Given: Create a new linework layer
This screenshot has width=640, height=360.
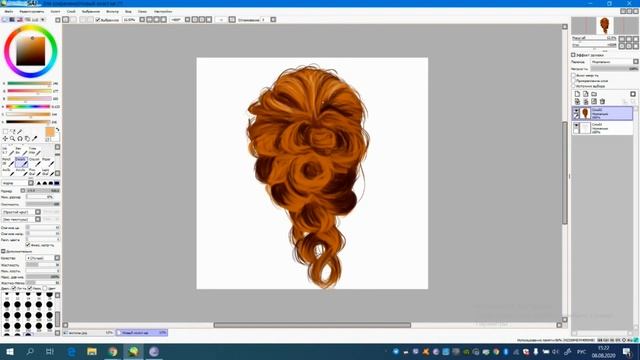Looking at the screenshot, I should [585, 94].
